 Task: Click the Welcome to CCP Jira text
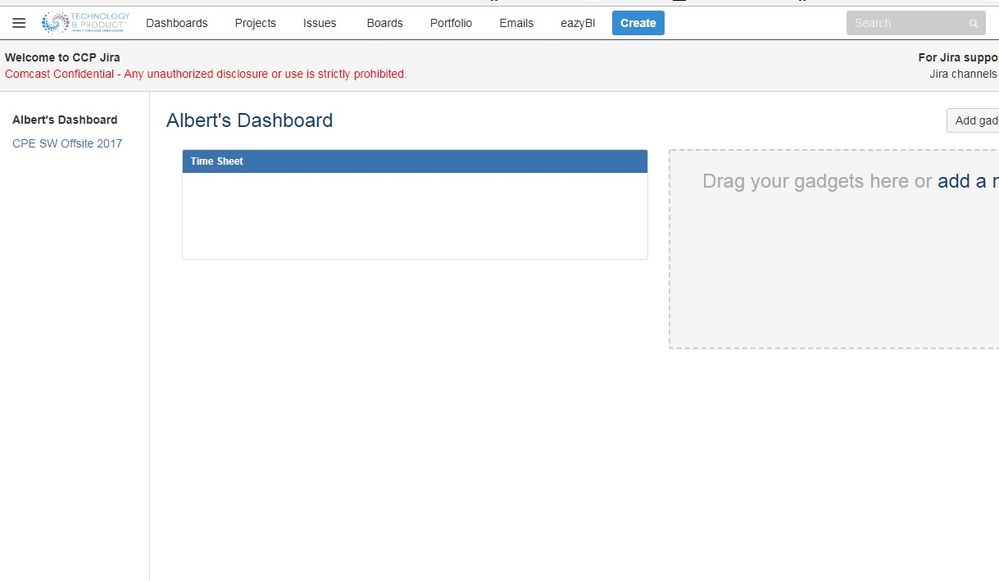[x=62, y=57]
